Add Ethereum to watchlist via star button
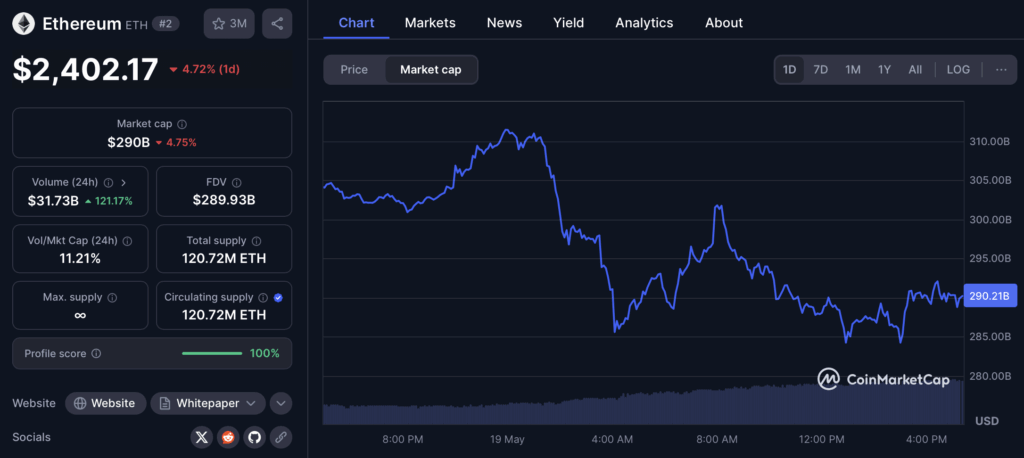This screenshot has width=1024, height=458. point(229,24)
